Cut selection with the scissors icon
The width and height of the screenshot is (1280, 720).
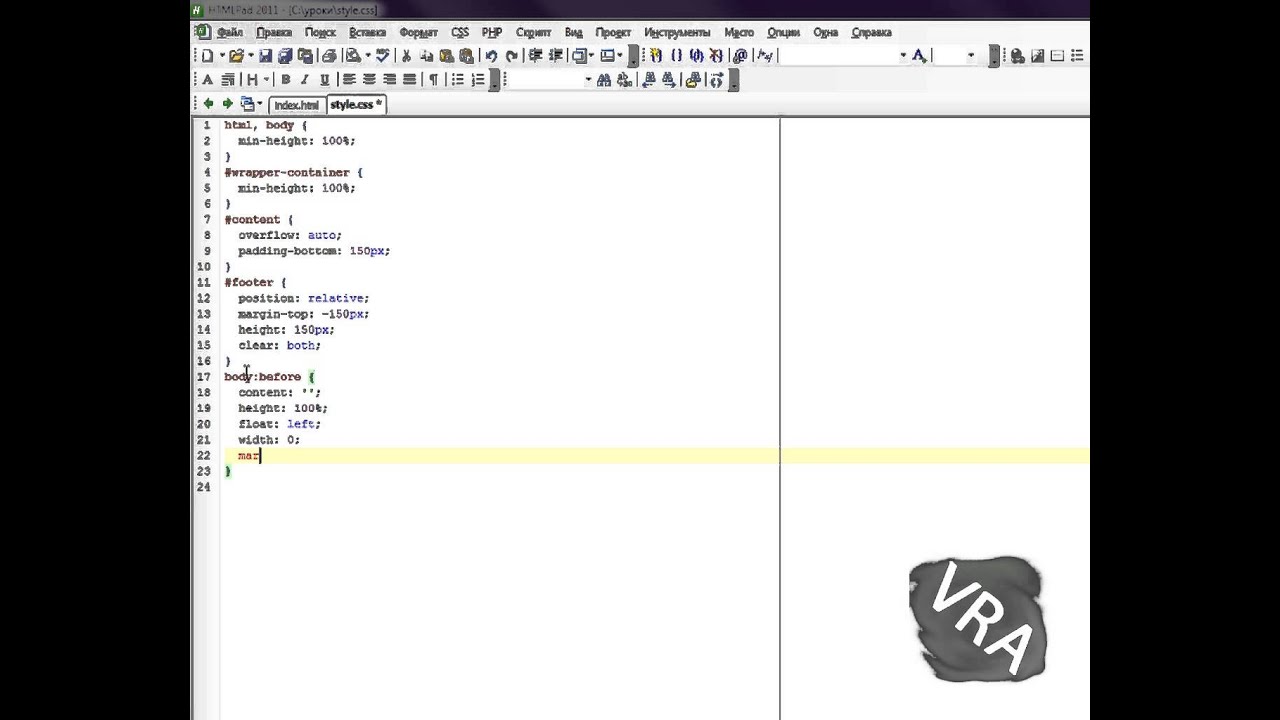pos(406,56)
